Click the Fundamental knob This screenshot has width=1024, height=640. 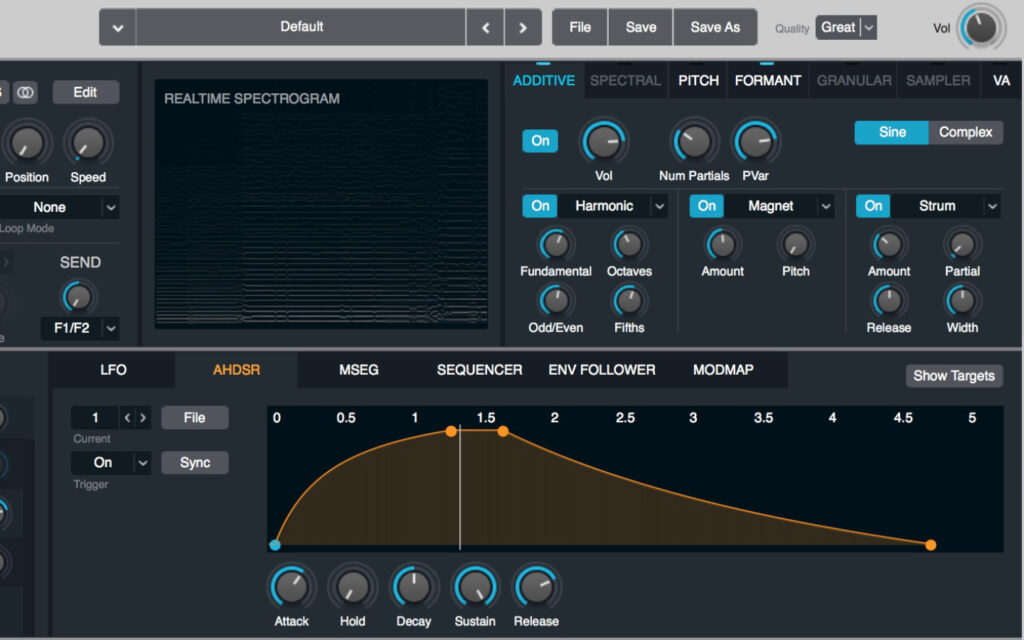pyautogui.click(x=555, y=245)
